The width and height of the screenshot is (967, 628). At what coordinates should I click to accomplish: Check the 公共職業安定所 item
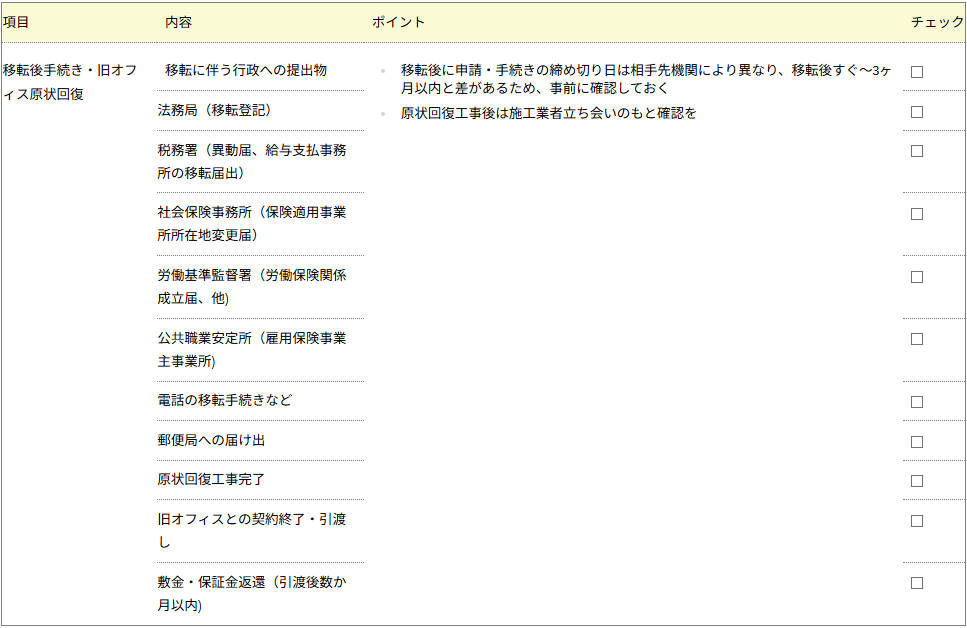(x=916, y=338)
